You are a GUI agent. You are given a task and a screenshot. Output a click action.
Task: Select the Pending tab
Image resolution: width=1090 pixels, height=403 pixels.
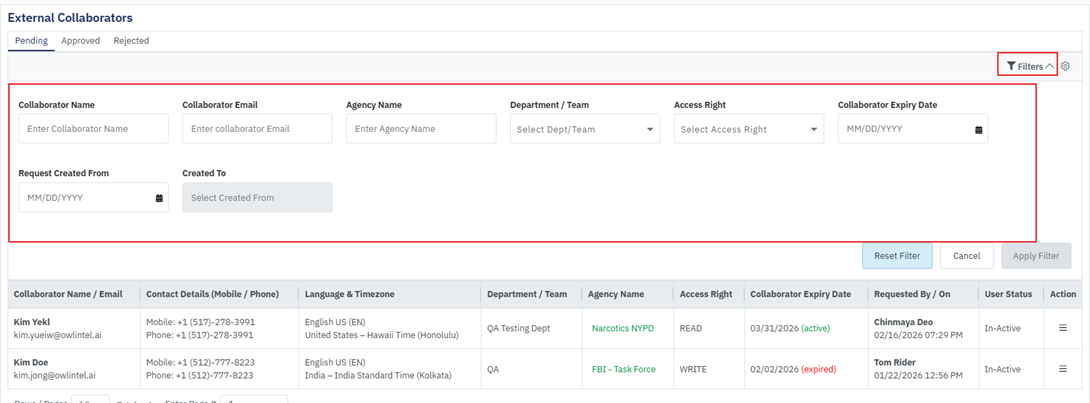(31, 41)
